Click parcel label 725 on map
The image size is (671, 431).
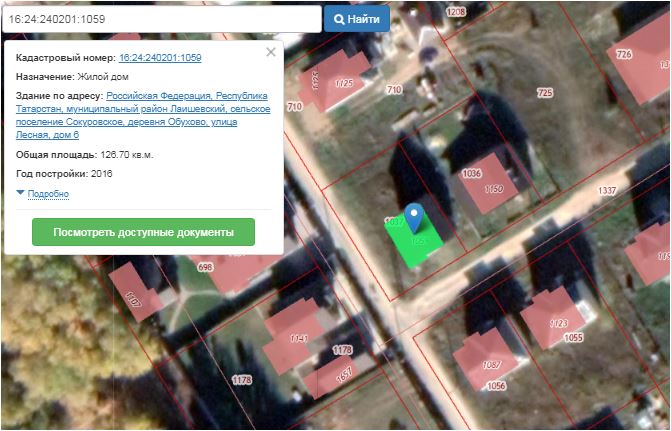coord(544,93)
